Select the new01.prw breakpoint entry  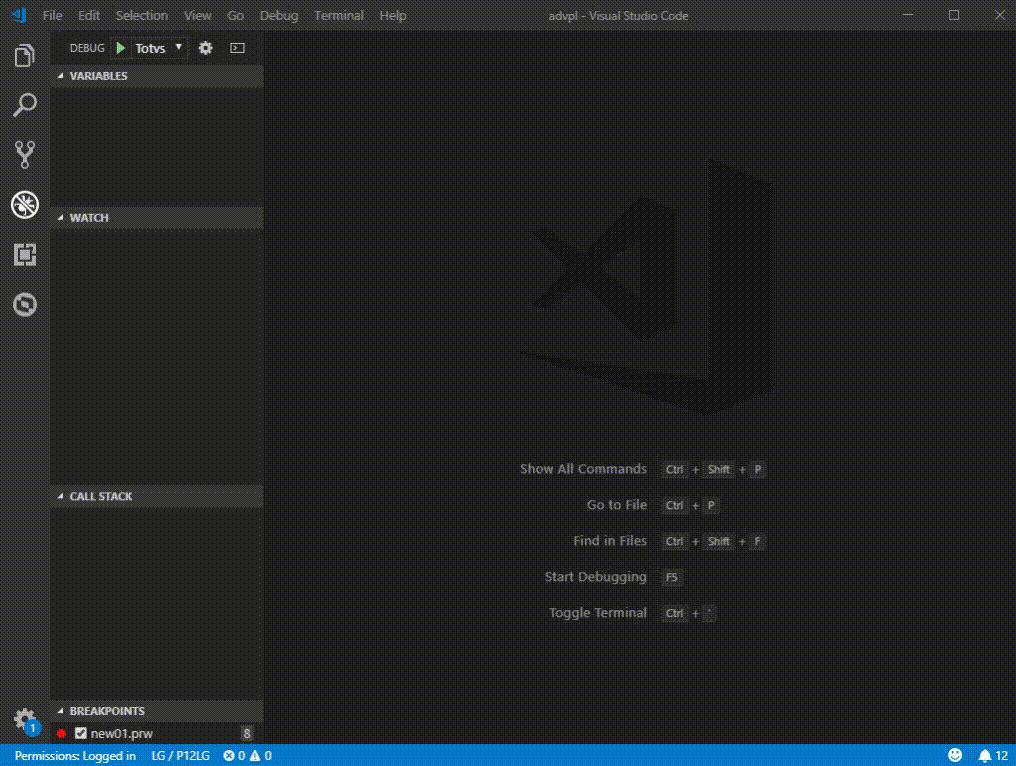157,733
